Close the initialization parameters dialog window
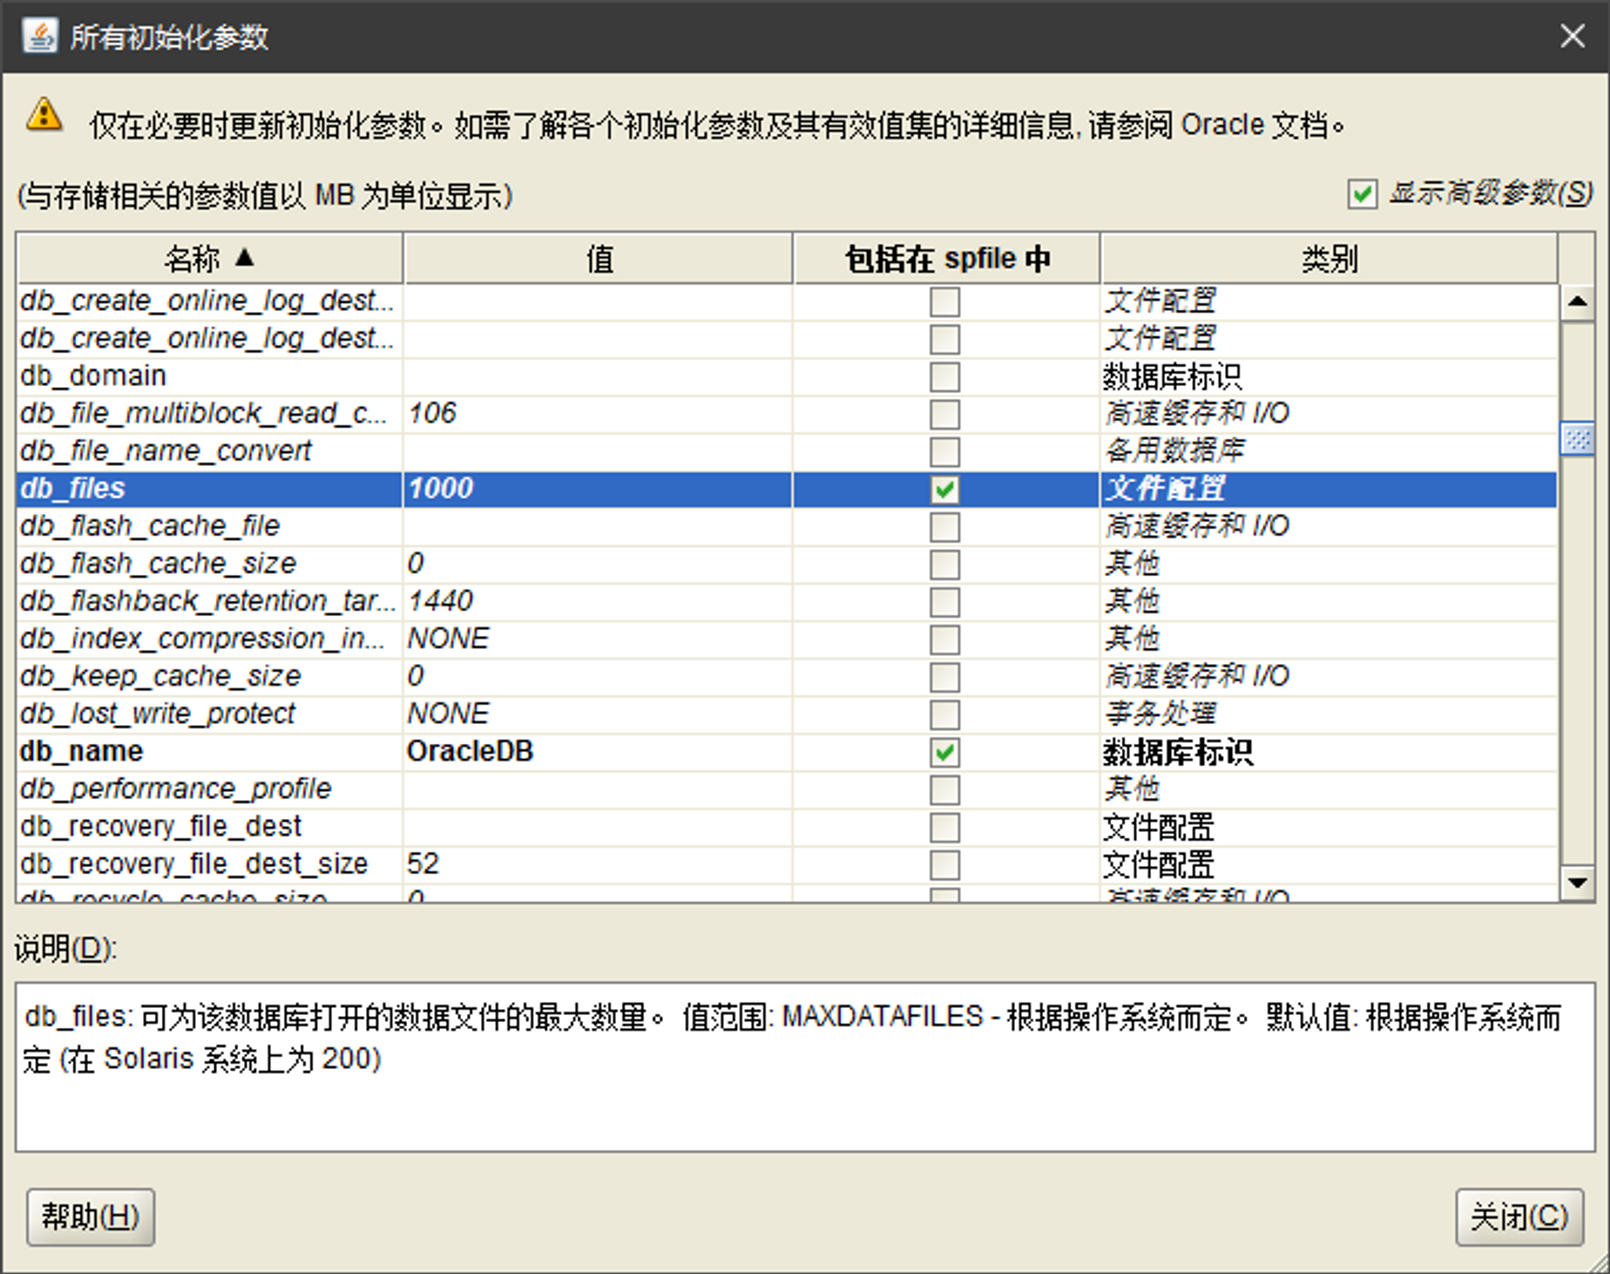 (x=1572, y=37)
